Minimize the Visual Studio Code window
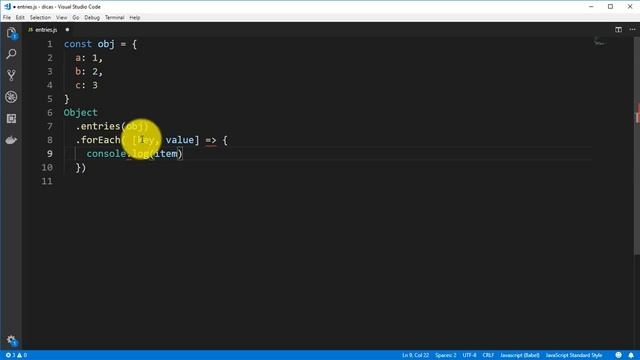 coord(591,7)
